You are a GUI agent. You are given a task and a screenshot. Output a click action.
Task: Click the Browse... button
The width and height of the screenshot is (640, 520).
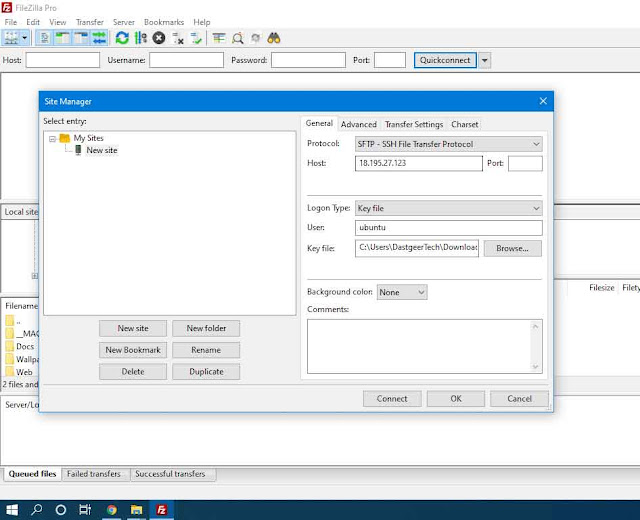513,248
